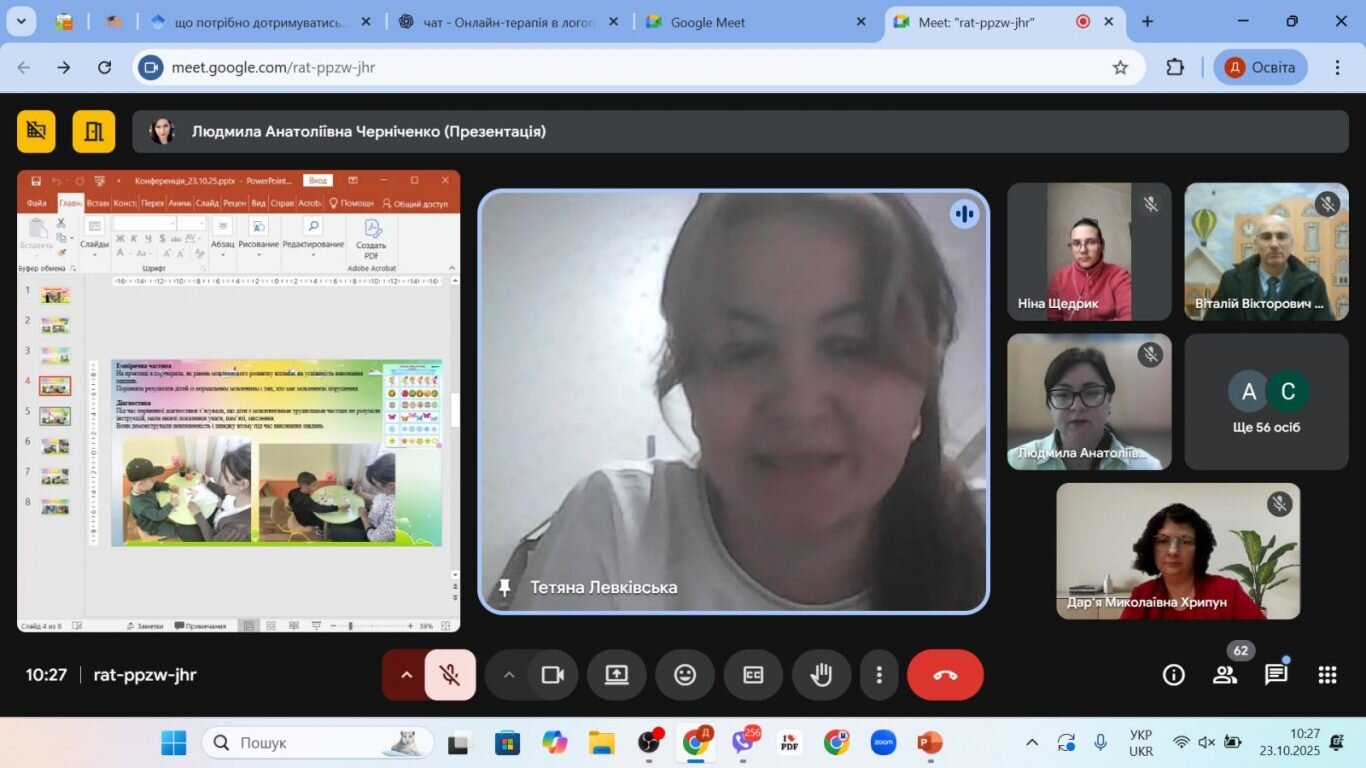
Task: Switch to the 'чат - Онлайн-терапія' tab
Action: [508, 22]
